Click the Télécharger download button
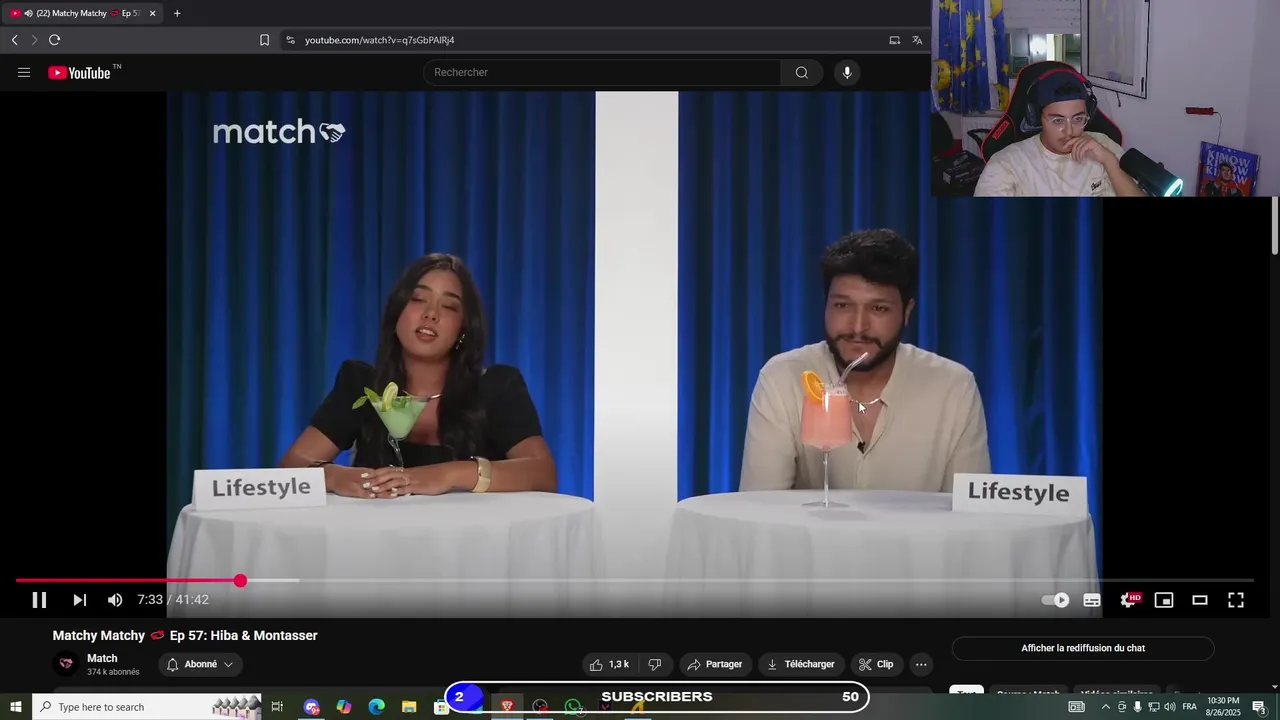Screen dimensions: 1280x720 click(x=800, y=664)
